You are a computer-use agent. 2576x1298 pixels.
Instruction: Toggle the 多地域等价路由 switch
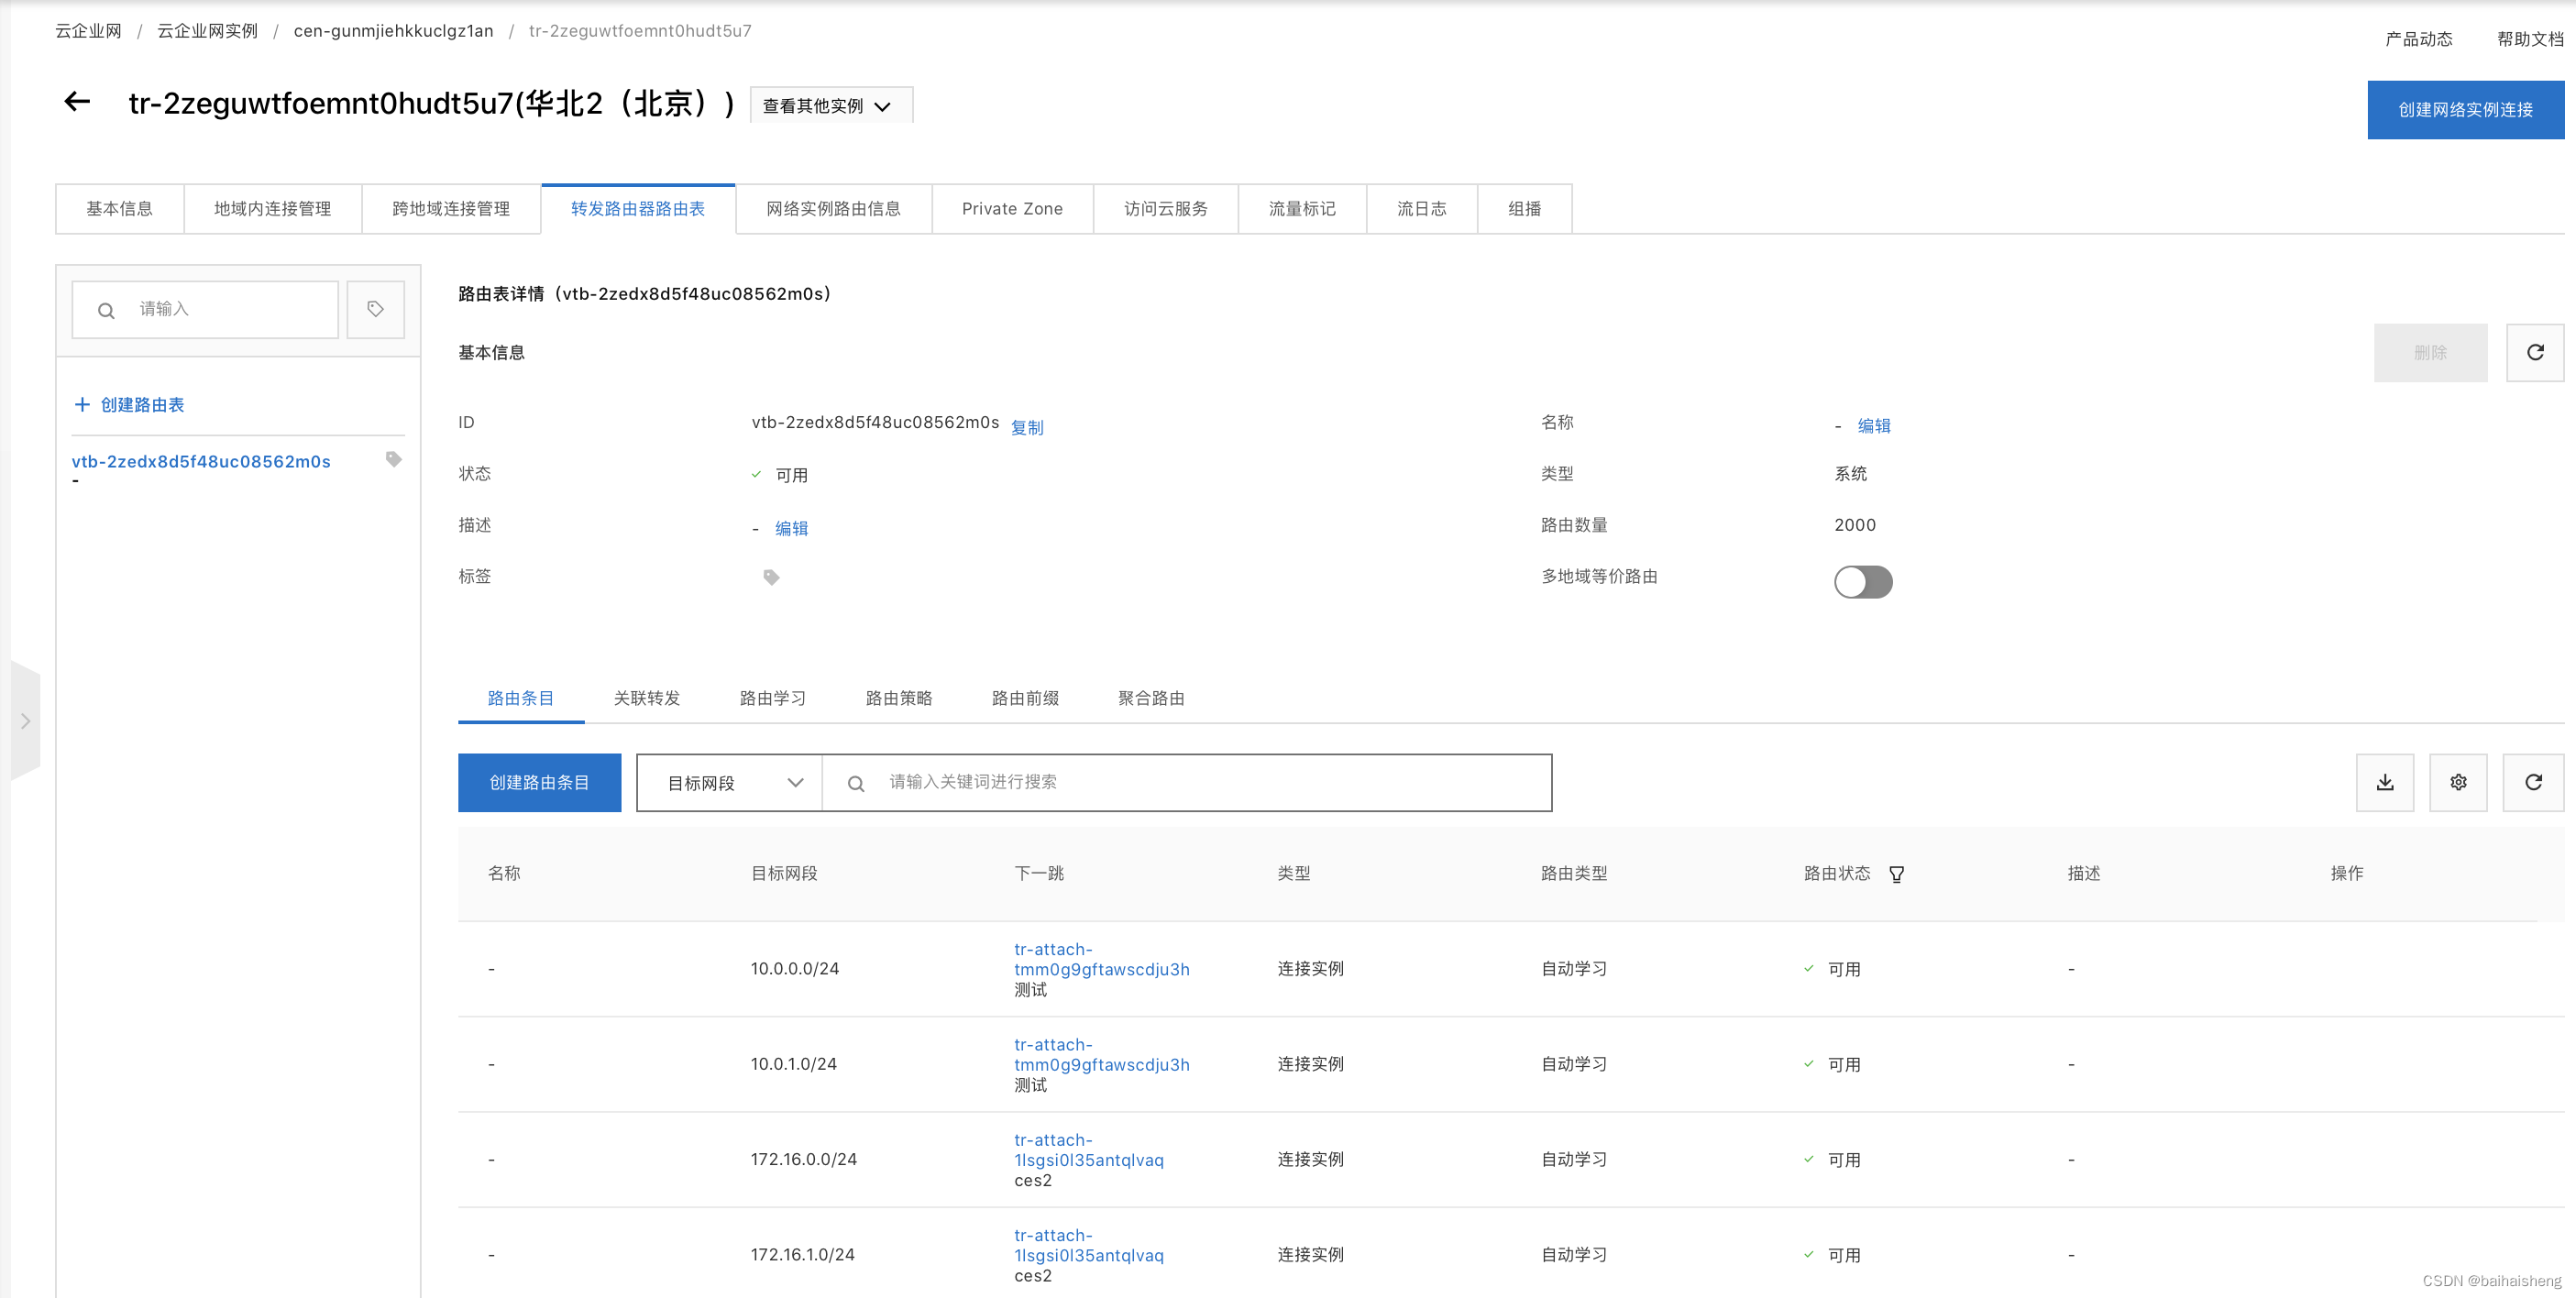pyautogui.click(x=1862, y=581)
